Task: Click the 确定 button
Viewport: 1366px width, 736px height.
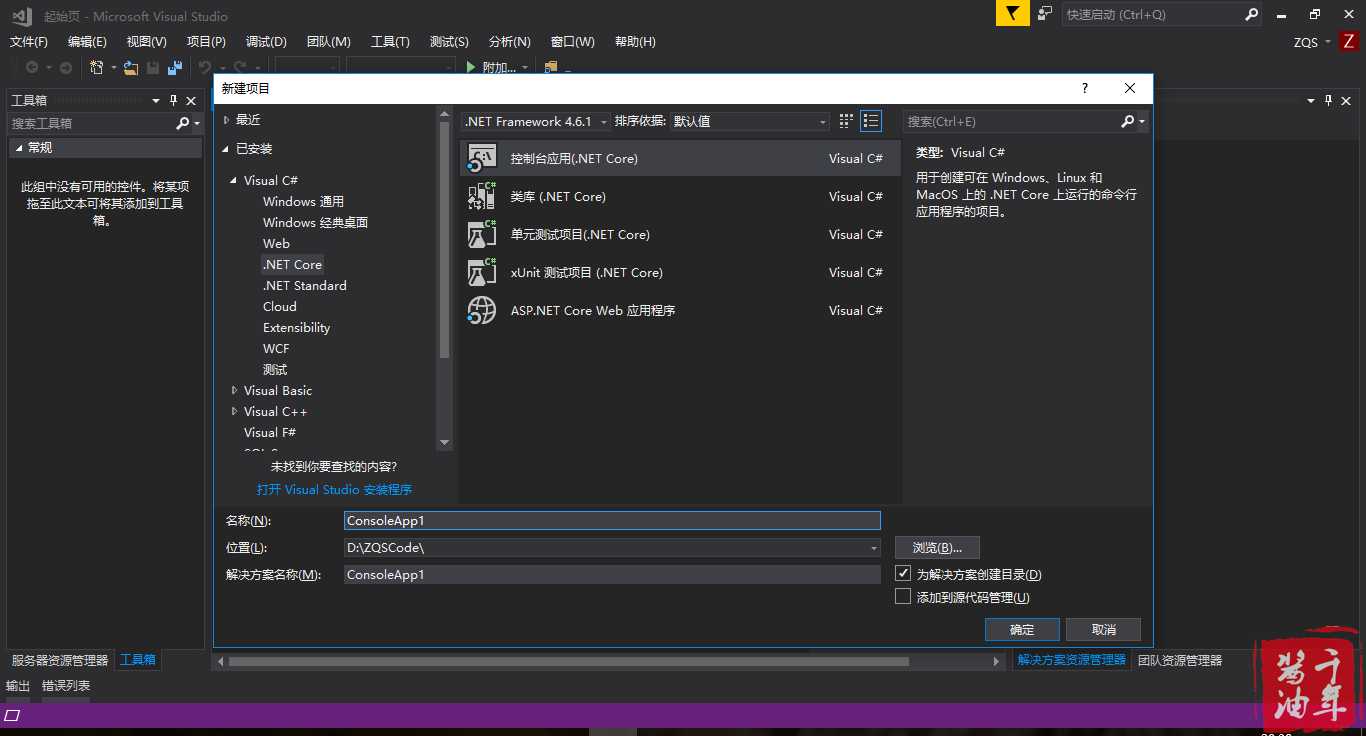Action: click(1022, 629)
